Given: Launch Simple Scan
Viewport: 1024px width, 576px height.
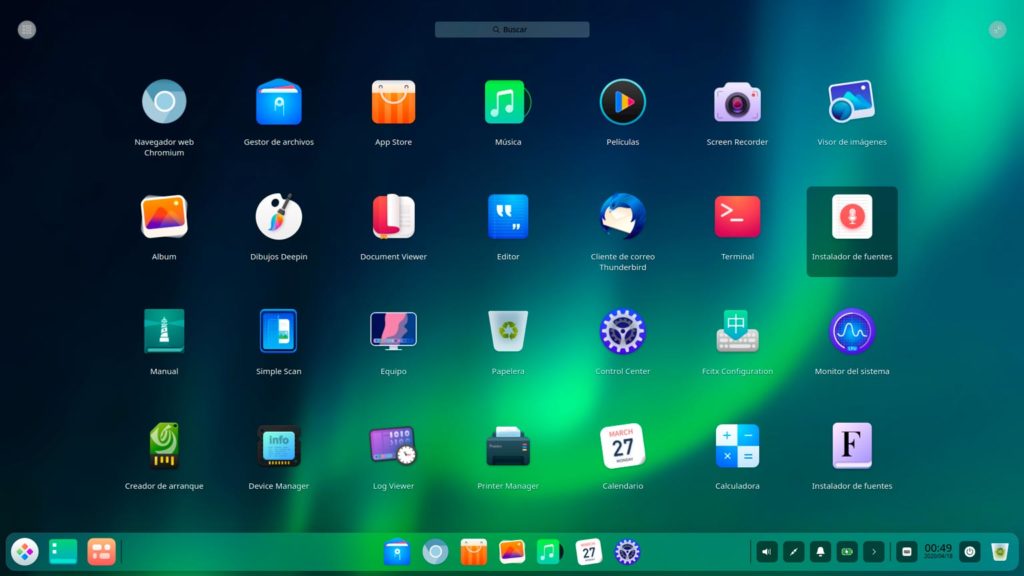Looking at the screenshot, I should (279, 331).
